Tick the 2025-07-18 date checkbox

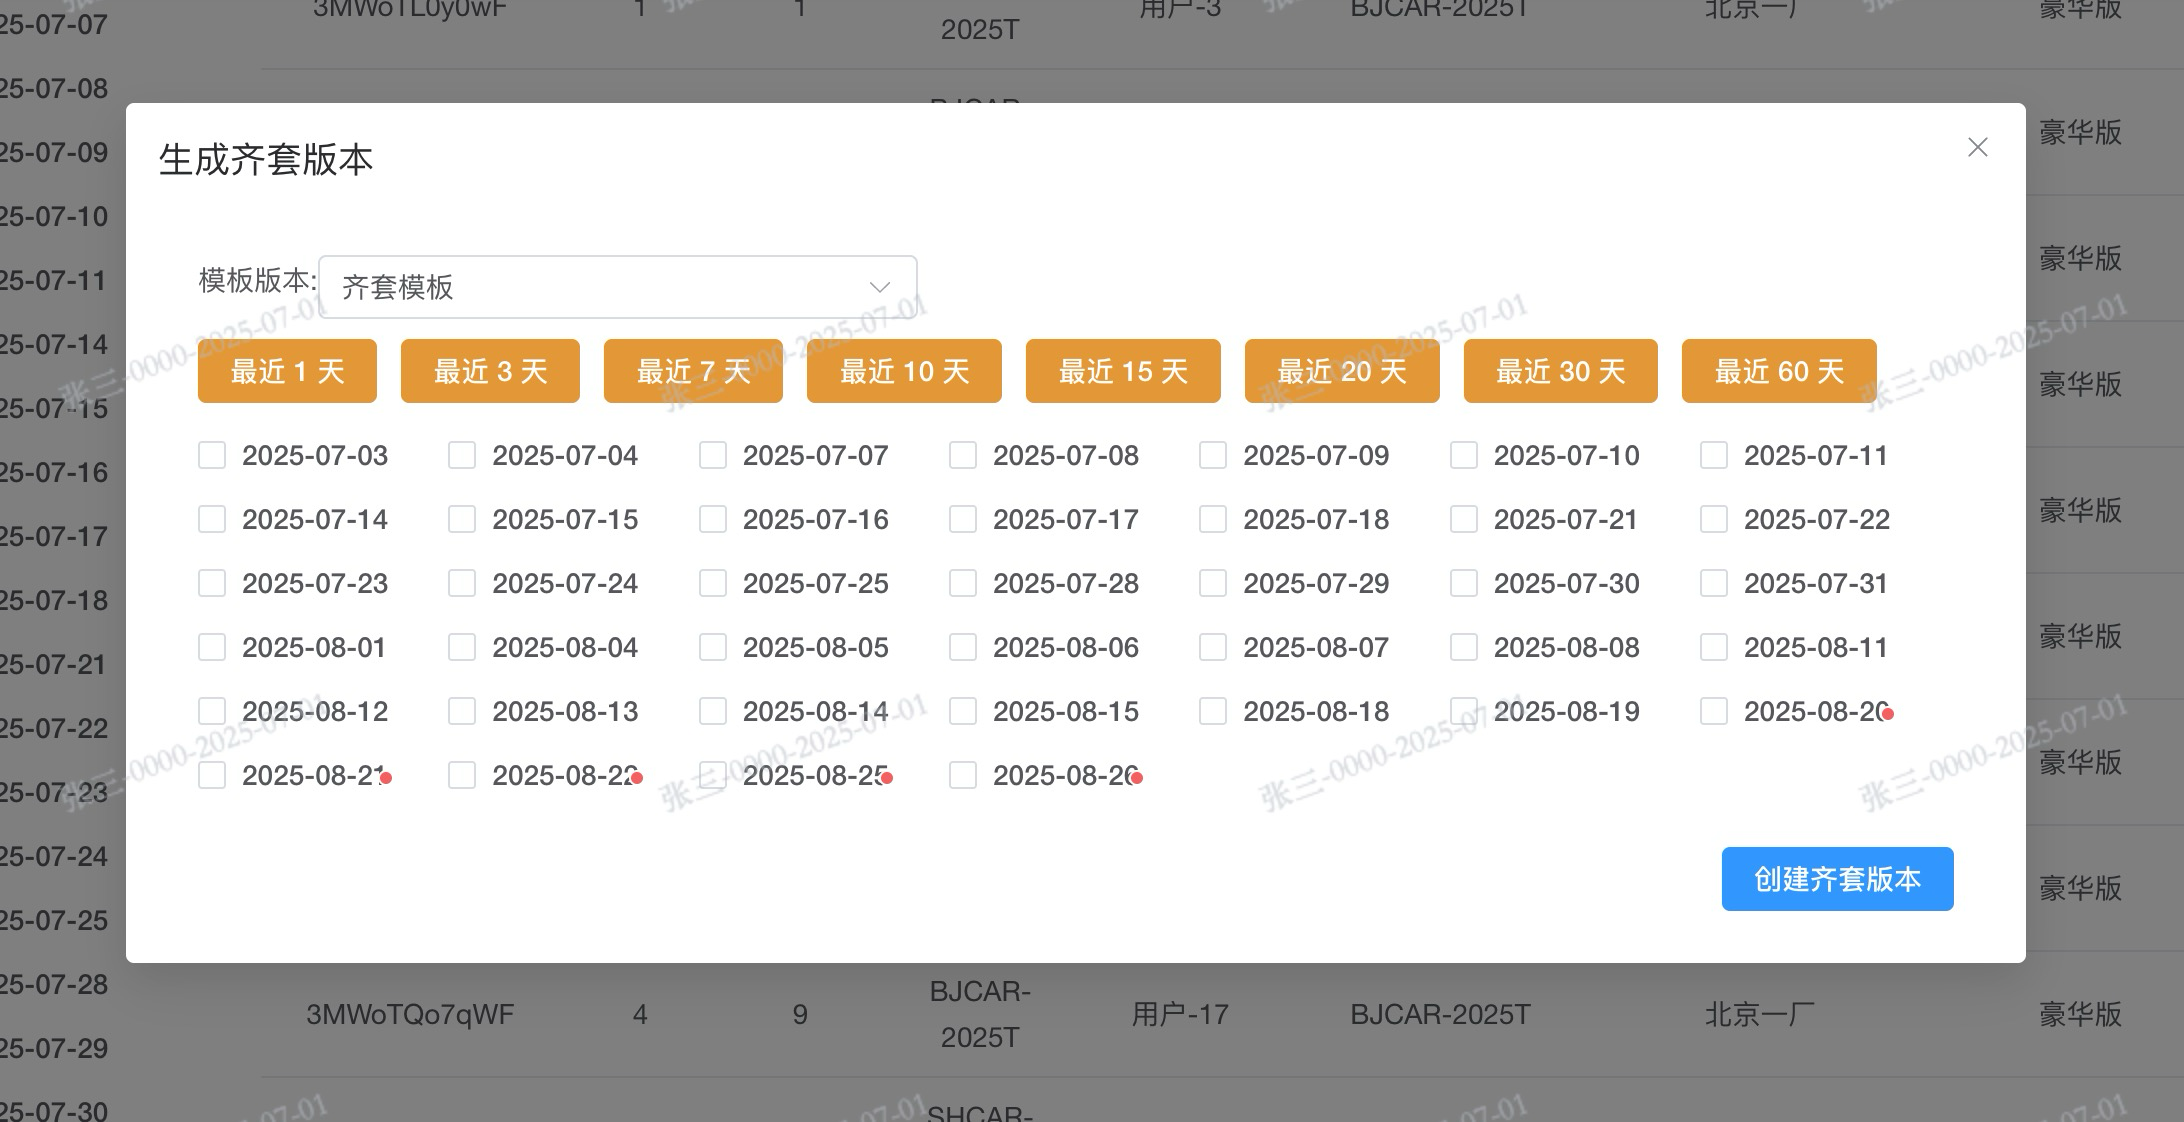pyautogui.click(x=1213, y=520)
